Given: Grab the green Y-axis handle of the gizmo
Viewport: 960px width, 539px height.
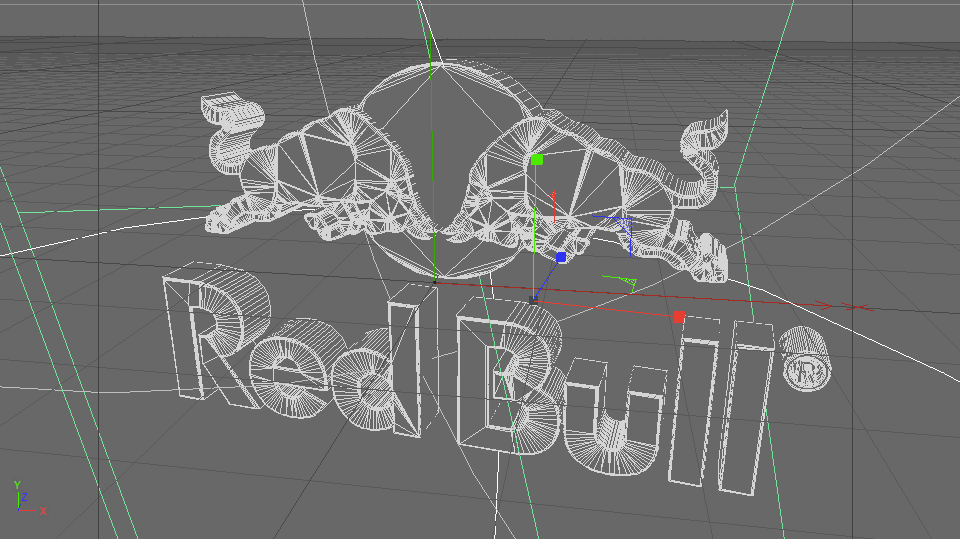Looking at the screenshot, I should coord(537,160).
